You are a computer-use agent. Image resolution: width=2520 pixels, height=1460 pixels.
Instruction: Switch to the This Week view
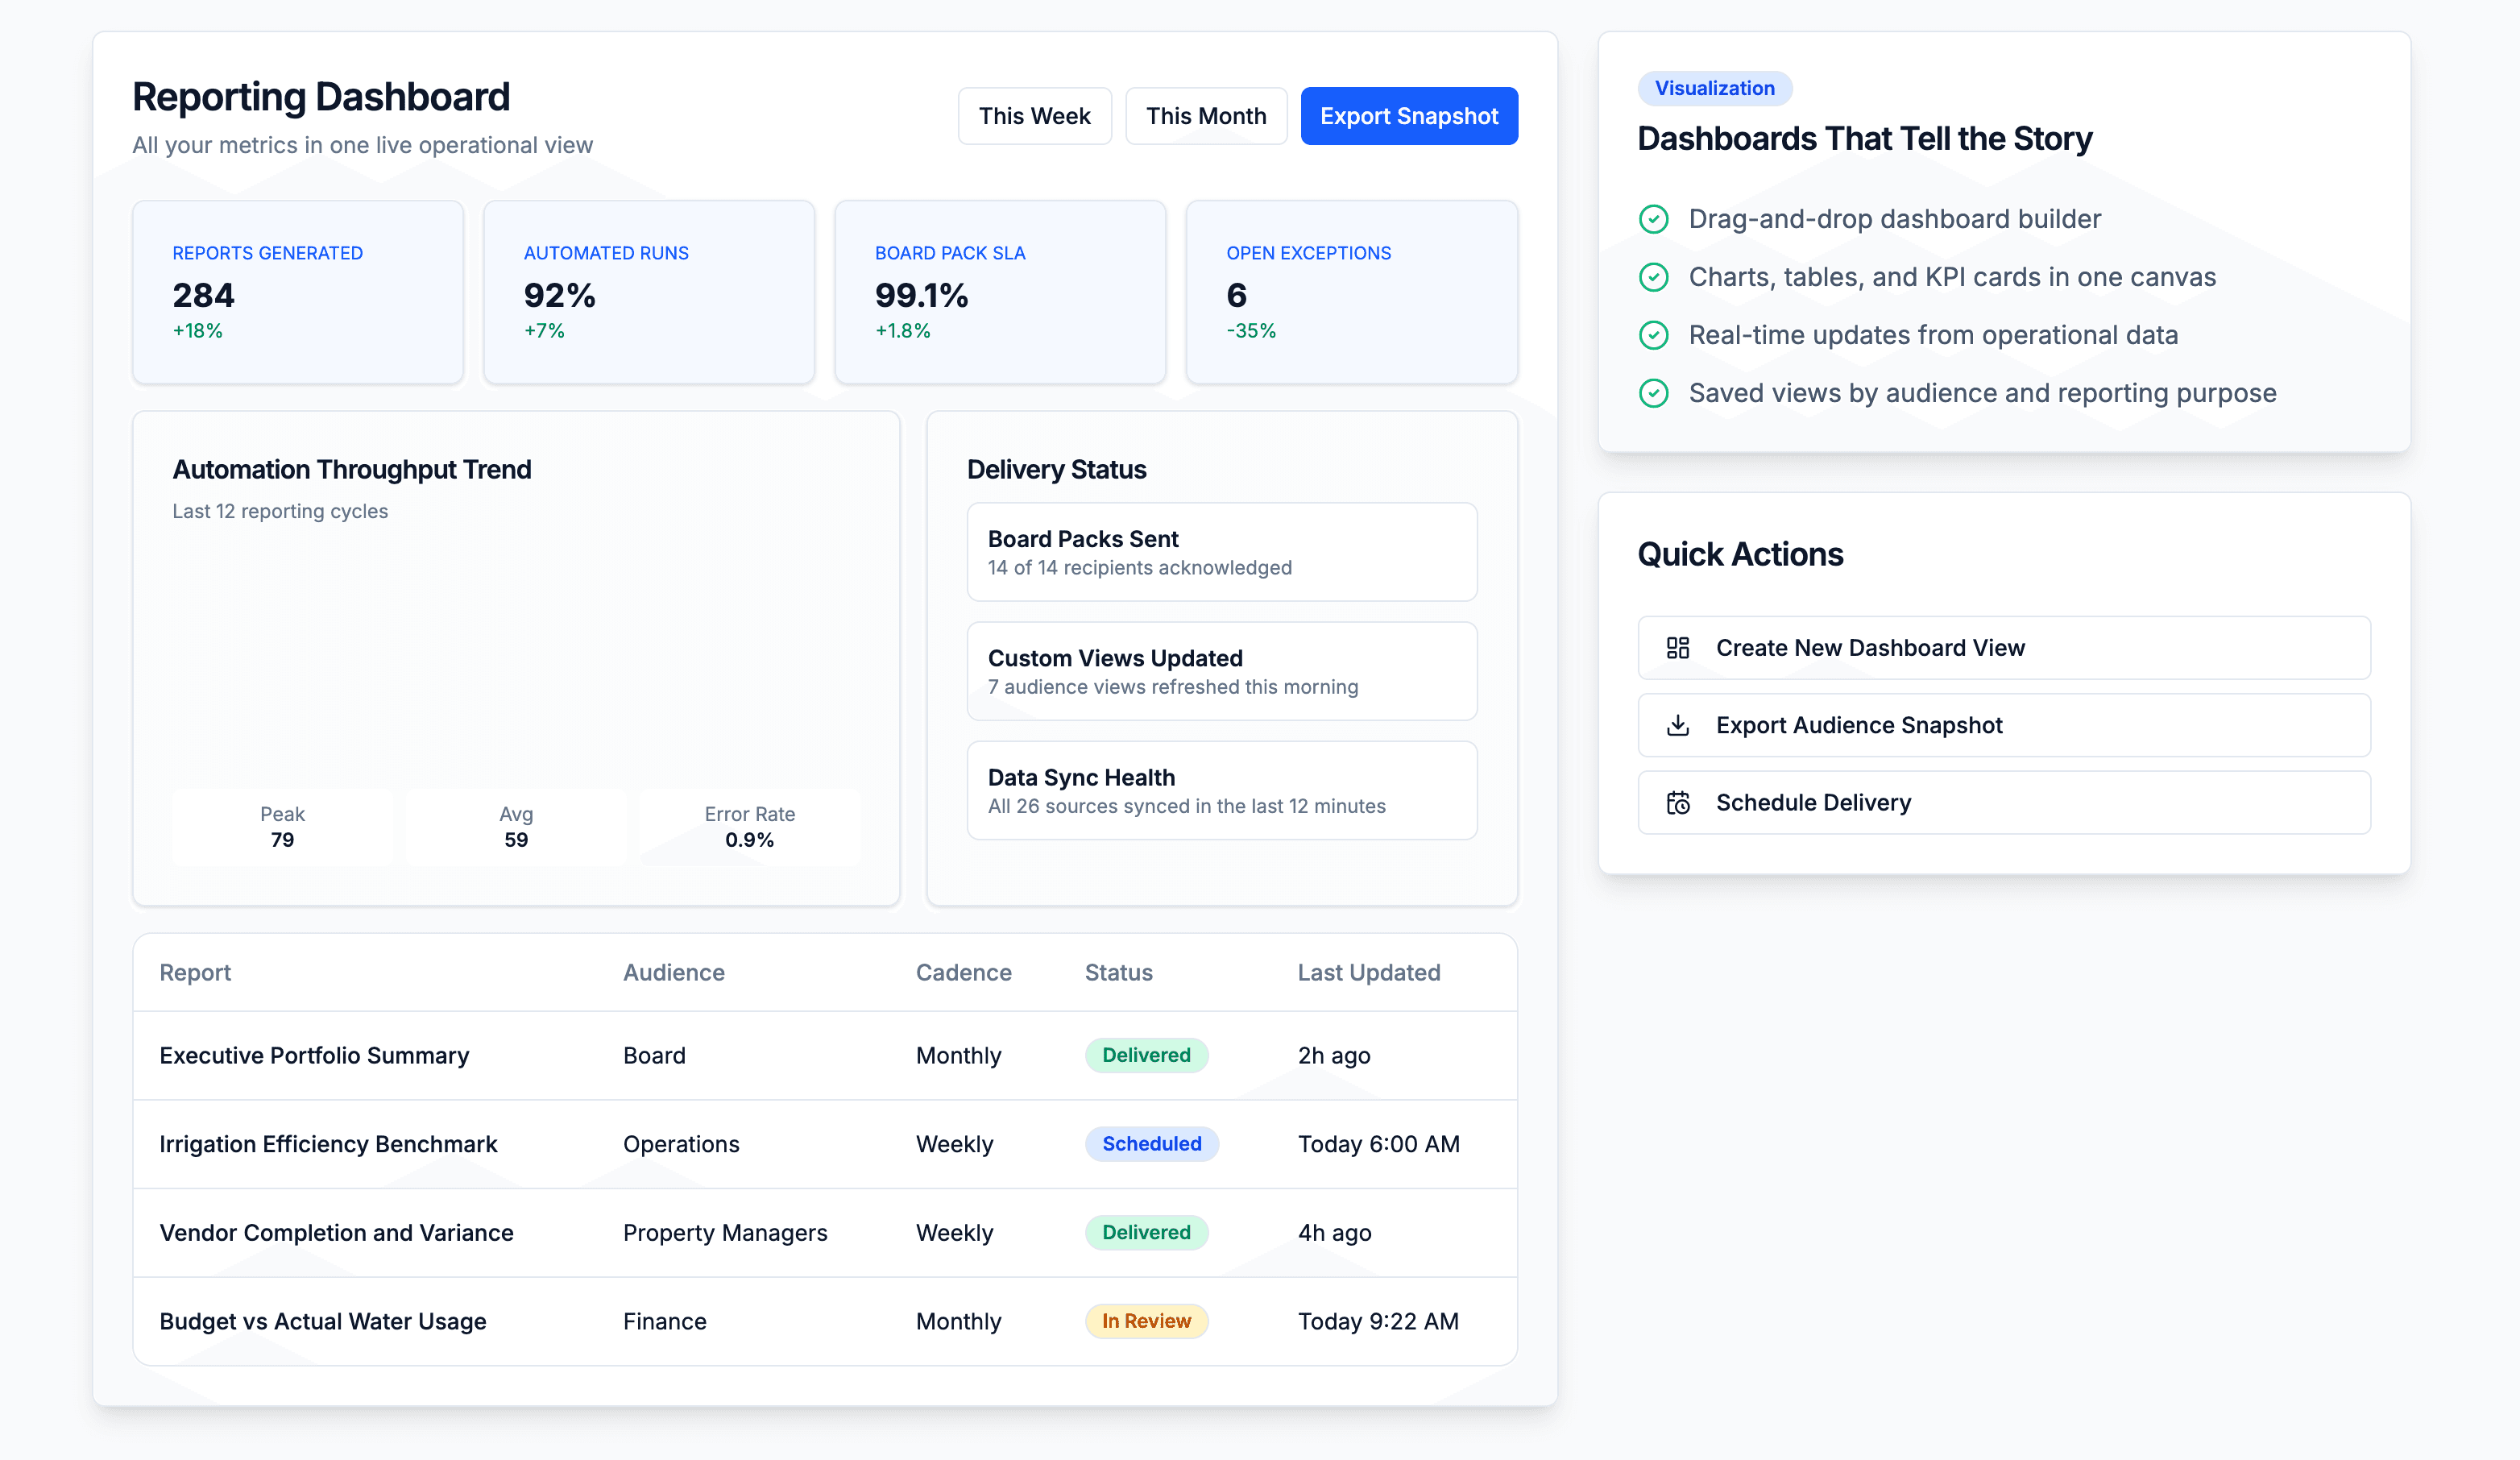click(x=1035, y=115)
